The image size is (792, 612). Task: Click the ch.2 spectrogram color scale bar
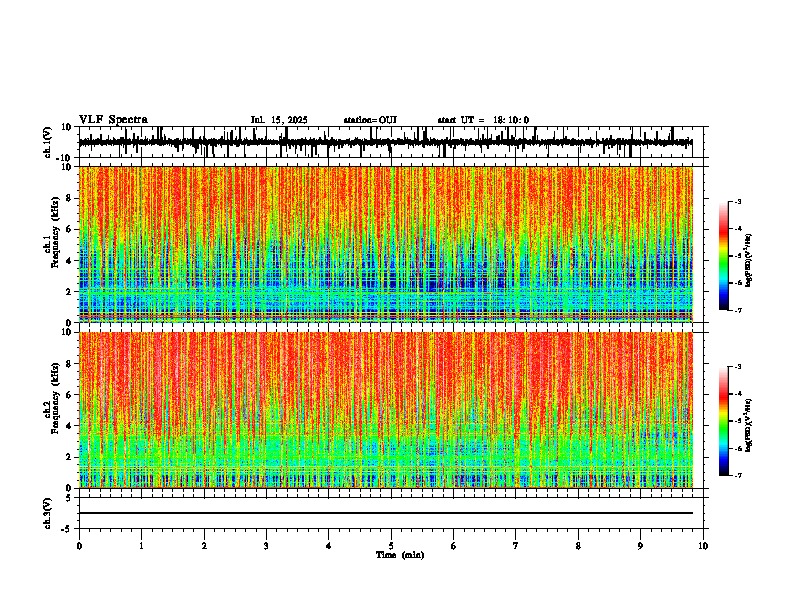724,421
